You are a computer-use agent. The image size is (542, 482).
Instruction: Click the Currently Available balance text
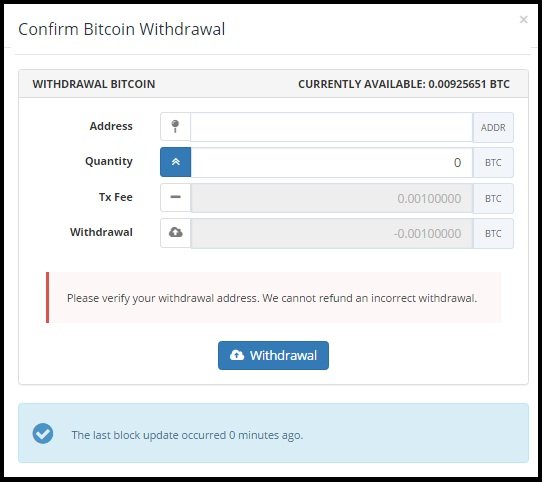[x=404, y=84]
